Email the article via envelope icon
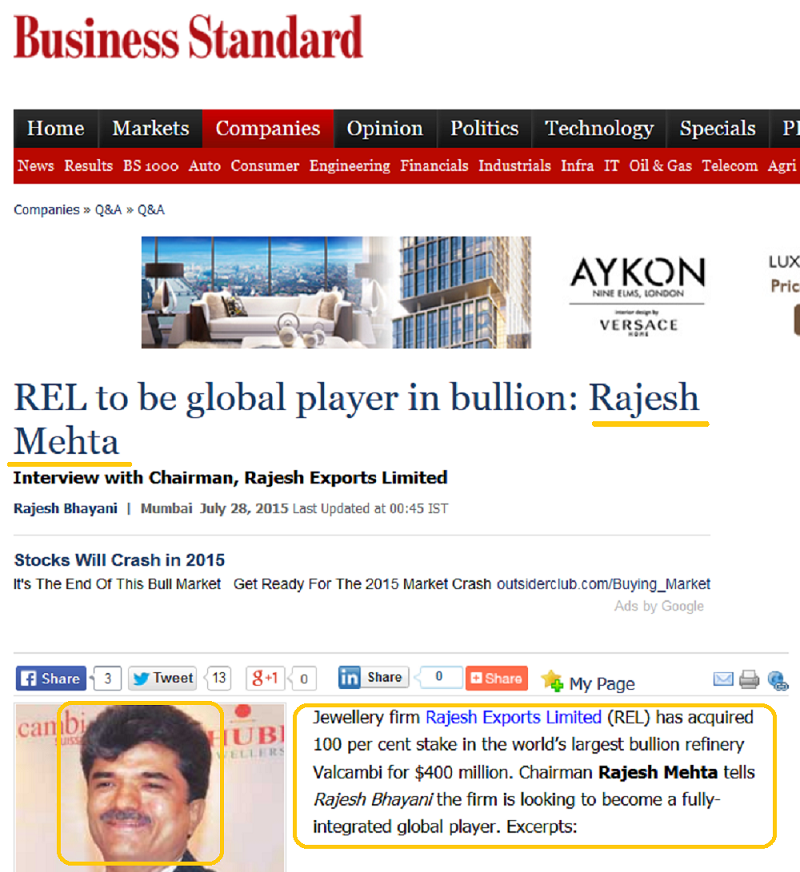 coord(723,680)
